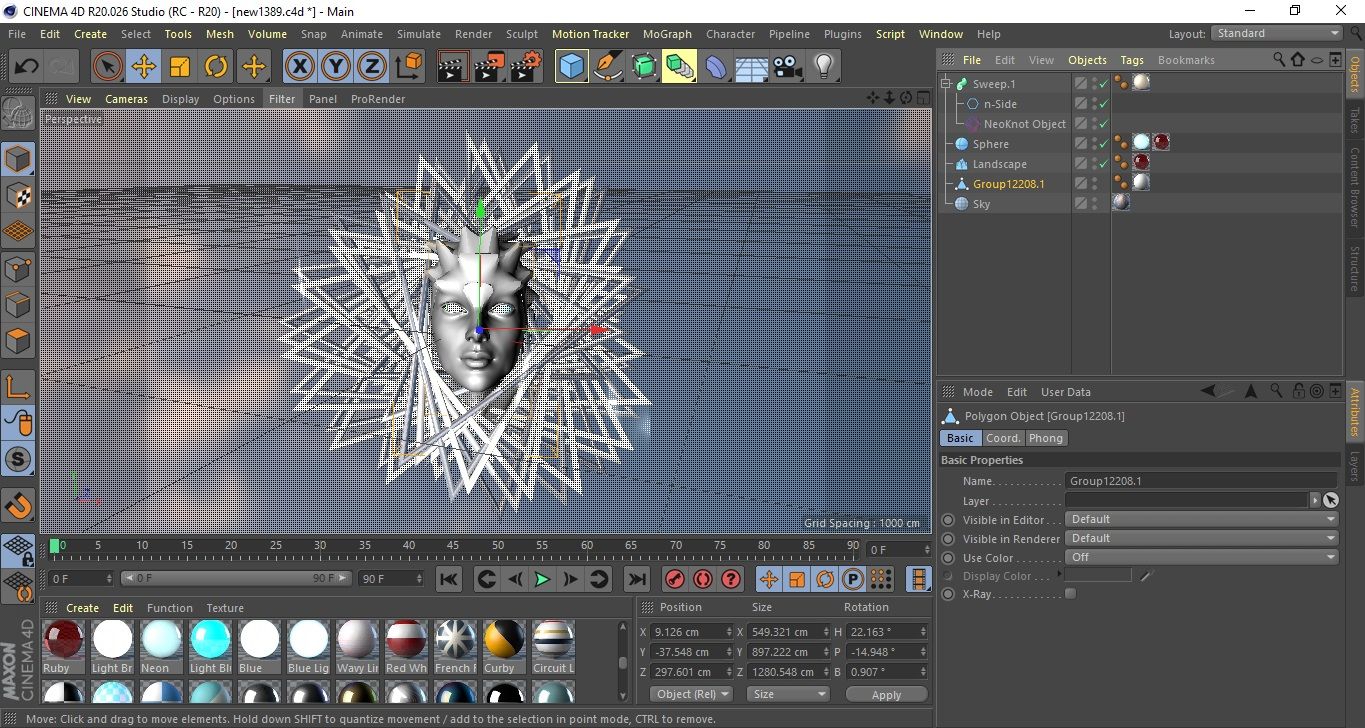Activate the Scale tool
The width and height of the screenshot is (1365, 728).
(180, 67)
